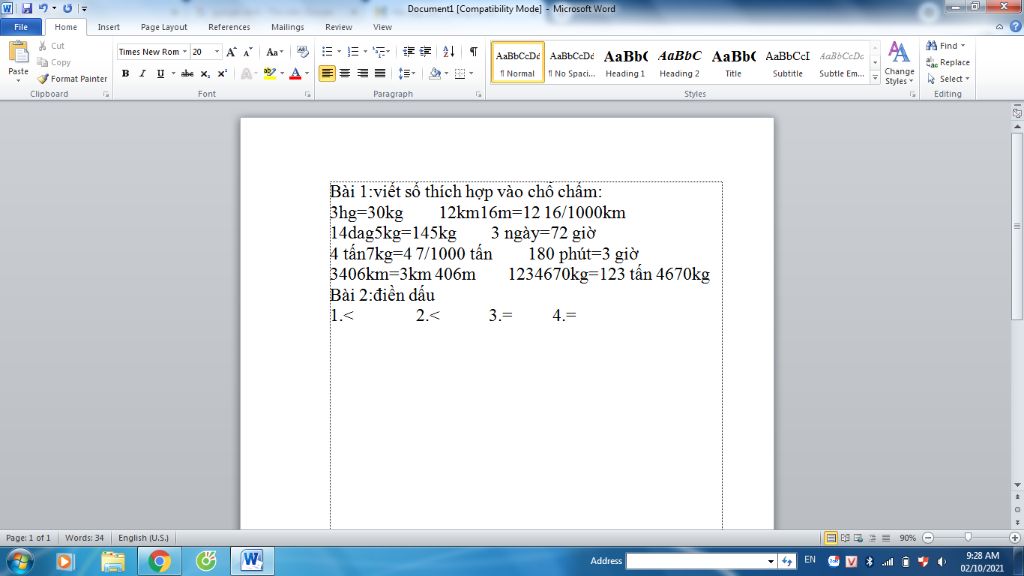Screen dimensions: 1024x576
Task: Click the Cut button
Action: pos(52,46)
